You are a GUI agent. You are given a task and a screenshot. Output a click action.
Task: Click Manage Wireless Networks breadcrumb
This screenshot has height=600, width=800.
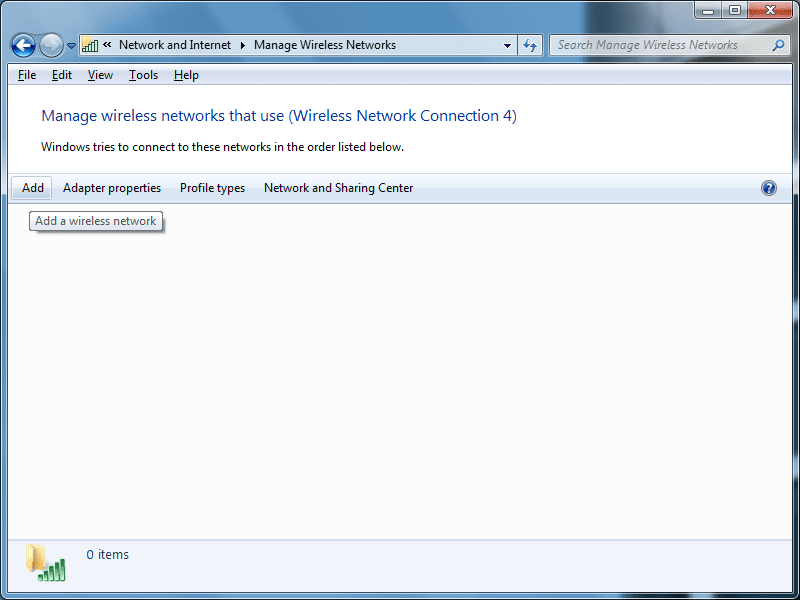click(325, 45)
